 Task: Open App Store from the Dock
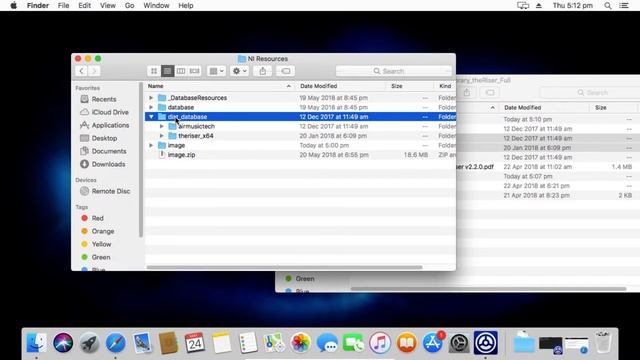pos(433,342)
